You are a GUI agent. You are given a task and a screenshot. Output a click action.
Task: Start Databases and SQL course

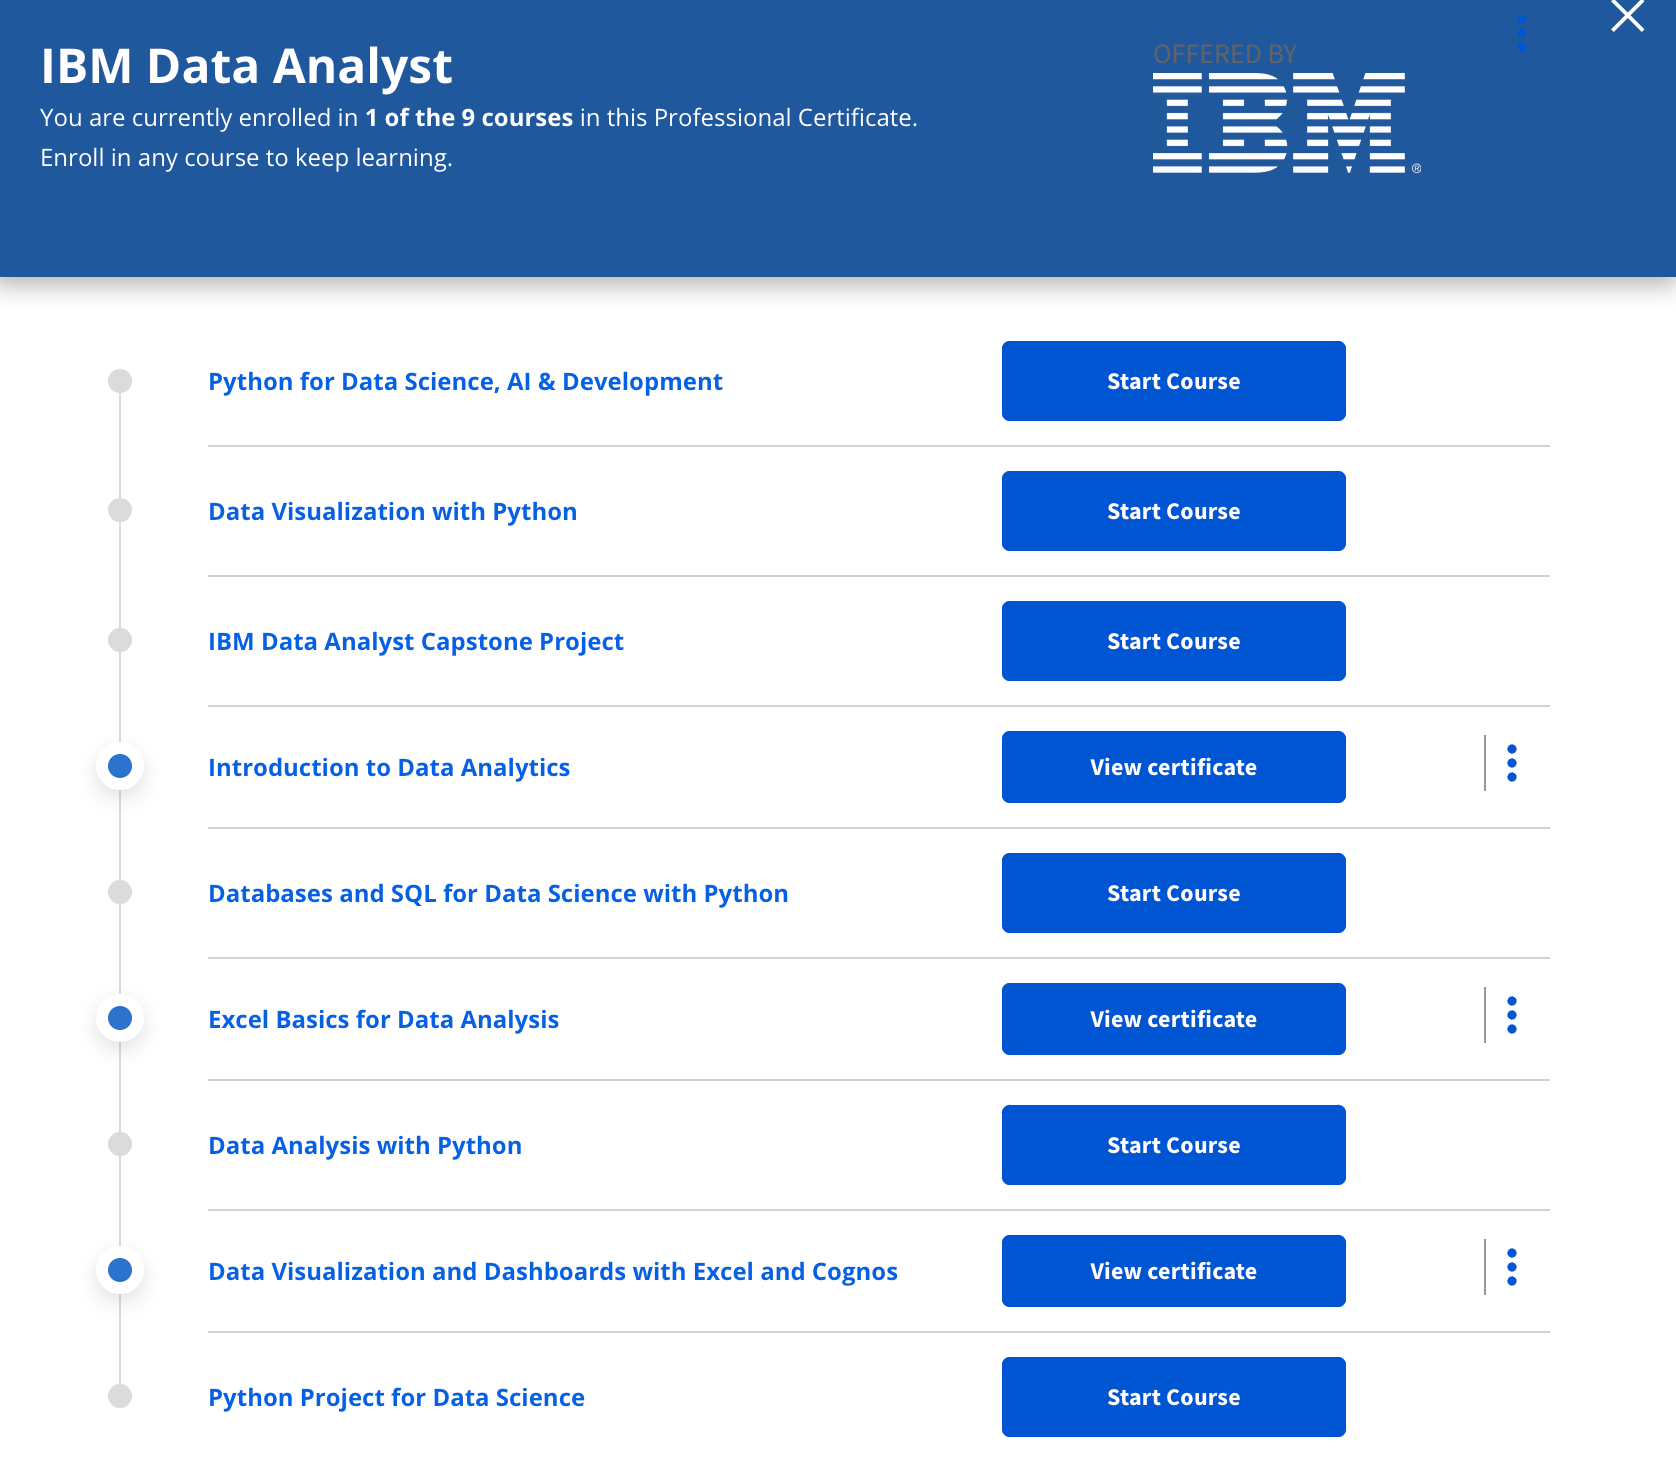(x=1173, y=893)
